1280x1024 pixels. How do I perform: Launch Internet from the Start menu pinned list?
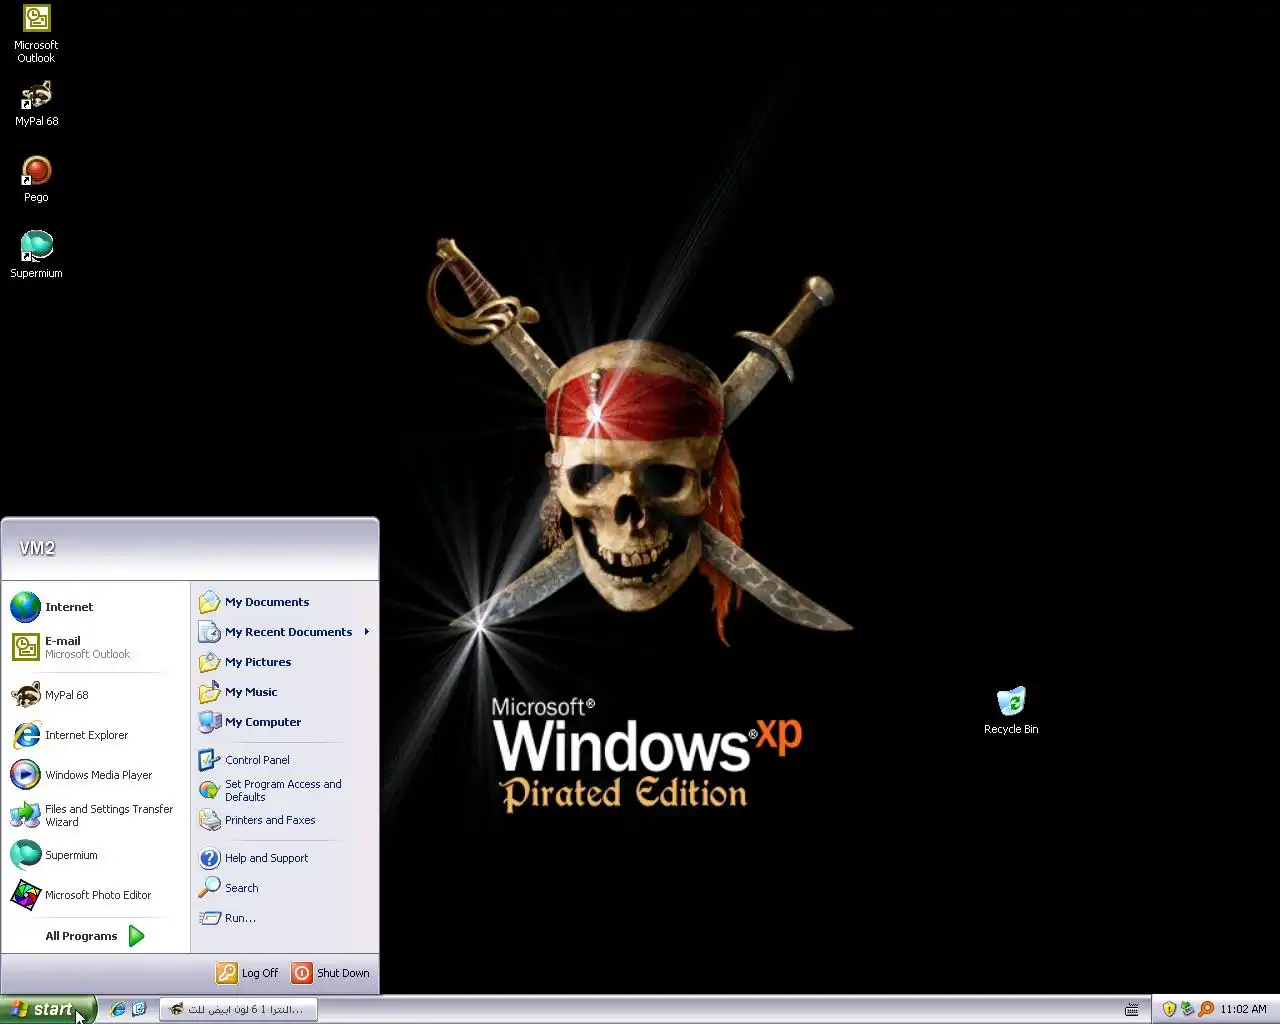(x=95, y=607)
